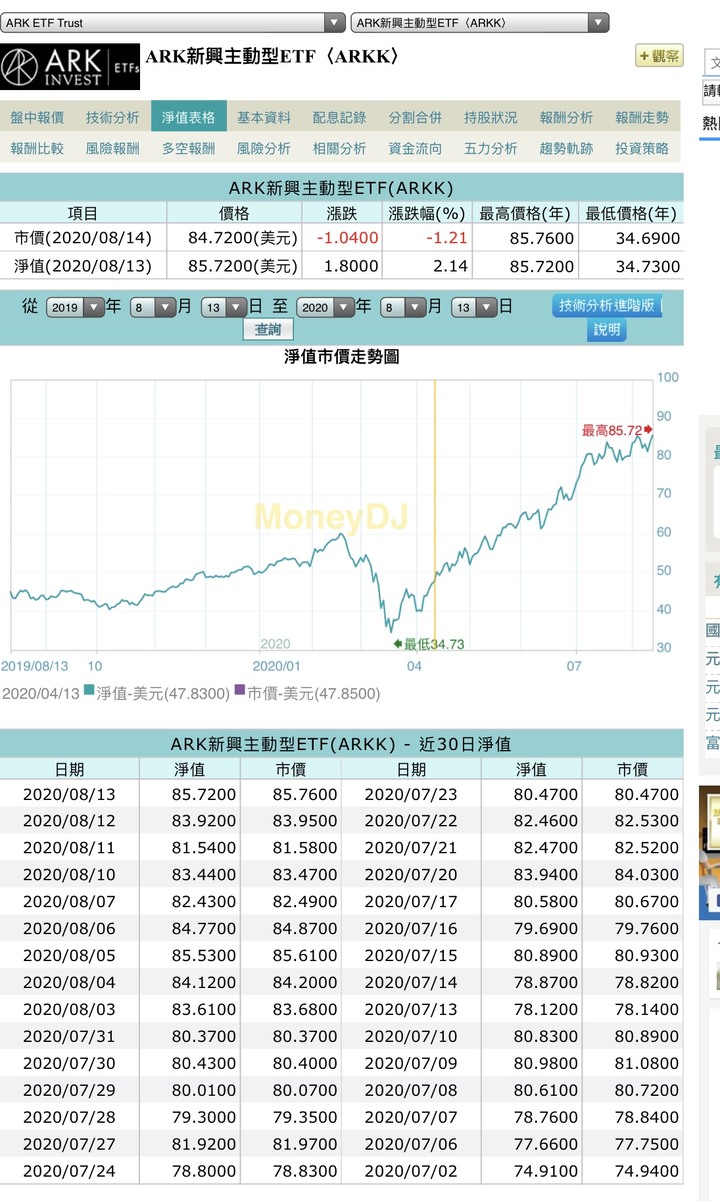Click the 81.9200 NAV for 2020/07/27
720x1201 pixels.
[204, 1145]
